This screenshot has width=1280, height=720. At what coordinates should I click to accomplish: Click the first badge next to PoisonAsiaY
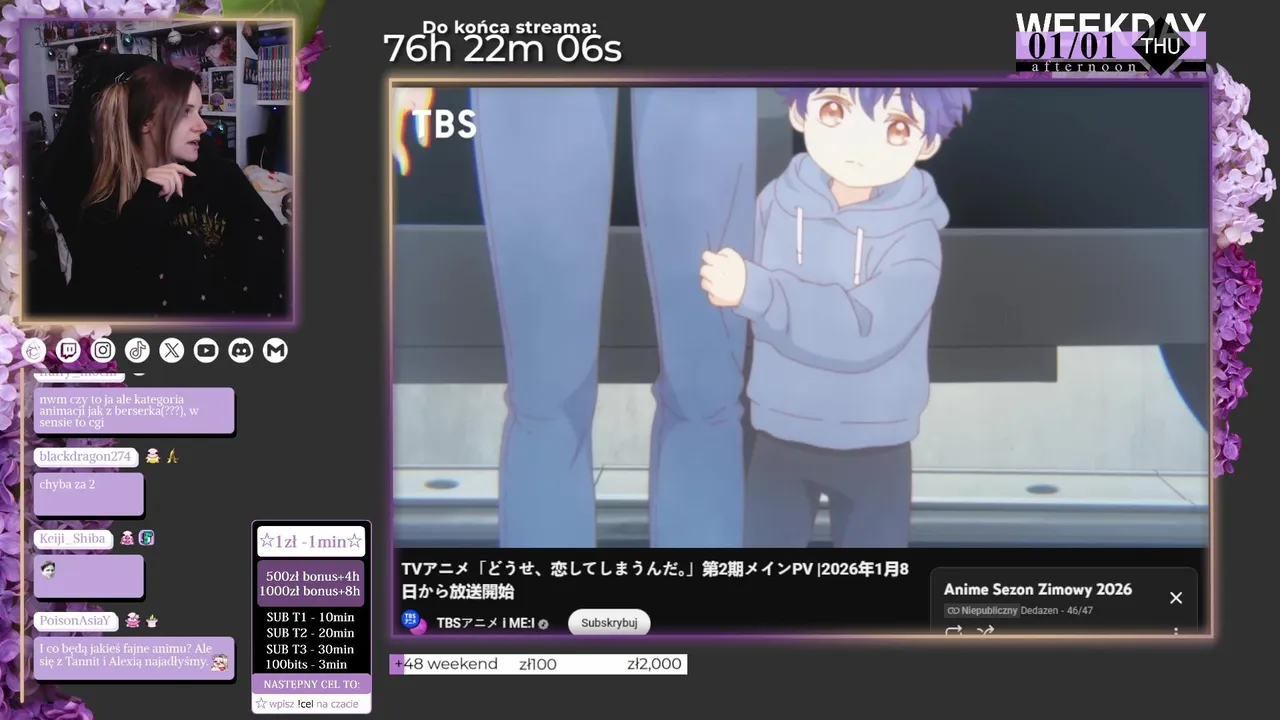[133, 621]
